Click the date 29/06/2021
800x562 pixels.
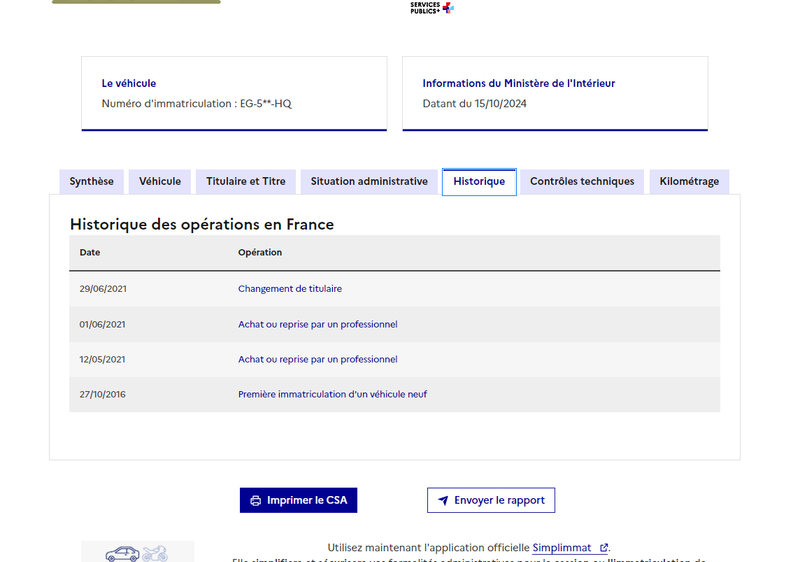coord(103,289)
